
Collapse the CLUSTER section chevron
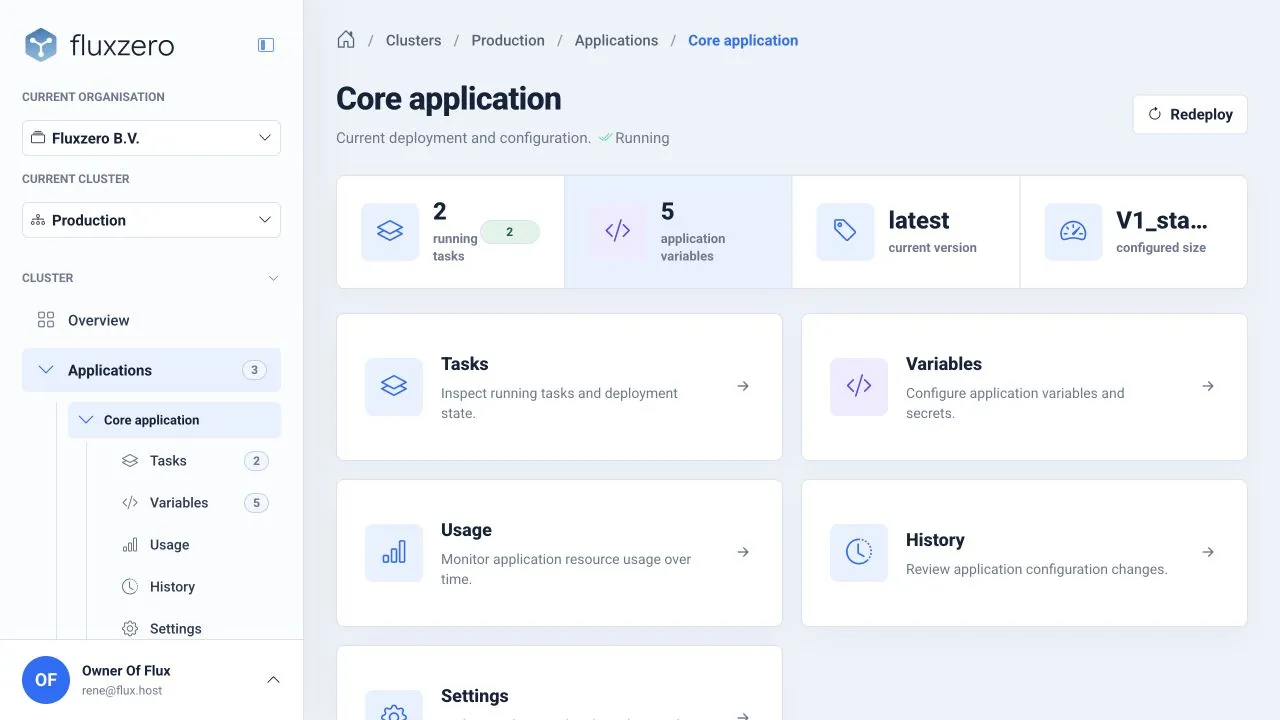273,278
